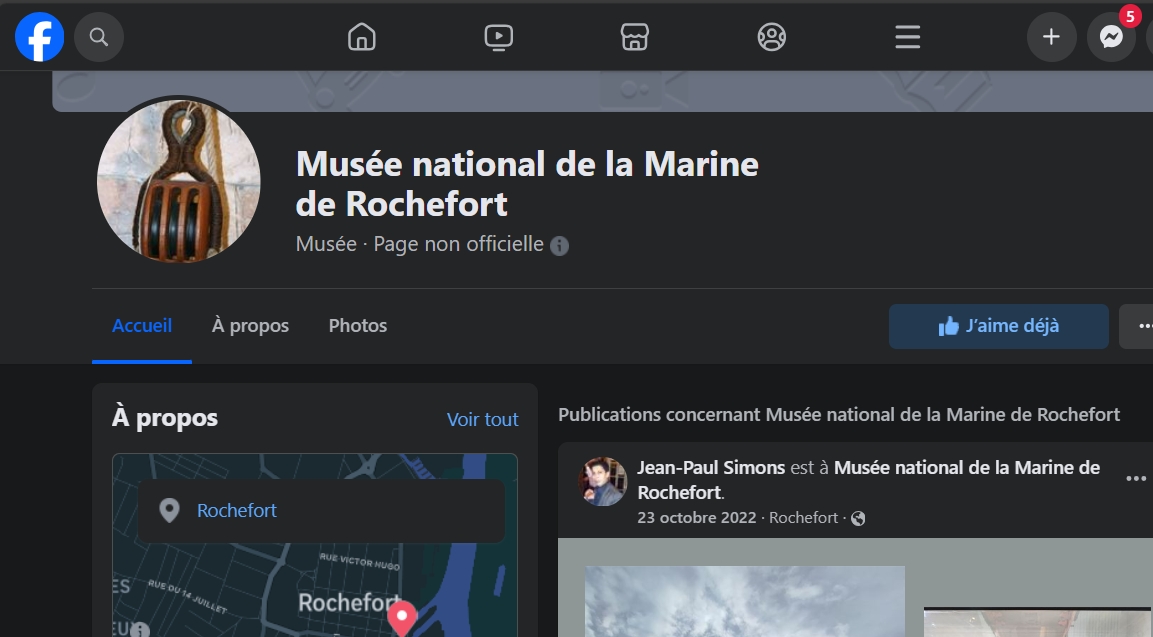This screenshot has width=1153, height=637.
Task: Click the location pin icon beside Rochefort
Action: pos(169,510)
